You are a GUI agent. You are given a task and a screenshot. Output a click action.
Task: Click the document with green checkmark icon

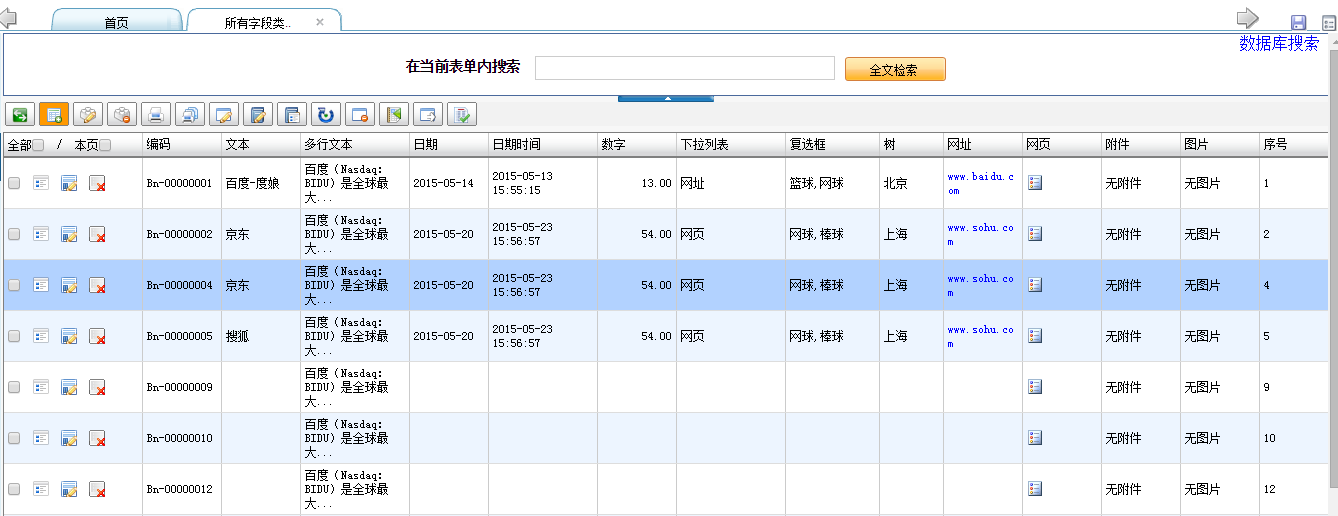tap(462, 114)
